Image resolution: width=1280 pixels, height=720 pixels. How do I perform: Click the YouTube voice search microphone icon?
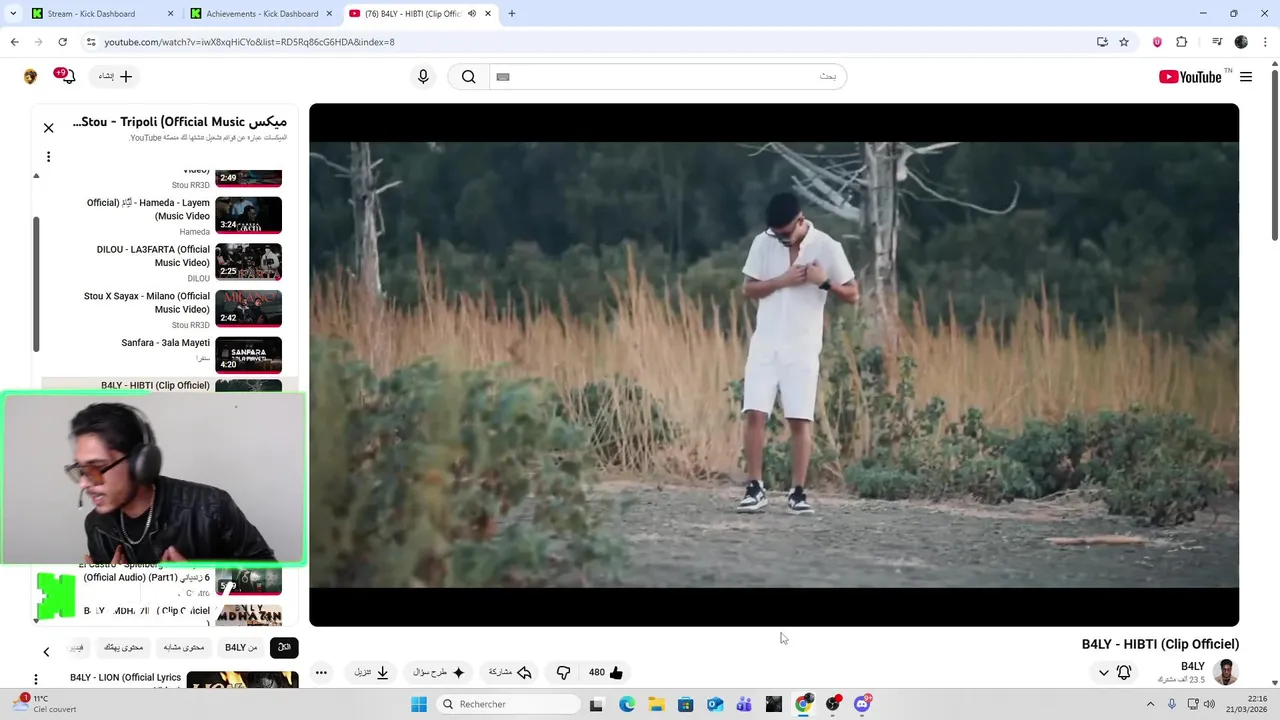pos(423,77)
